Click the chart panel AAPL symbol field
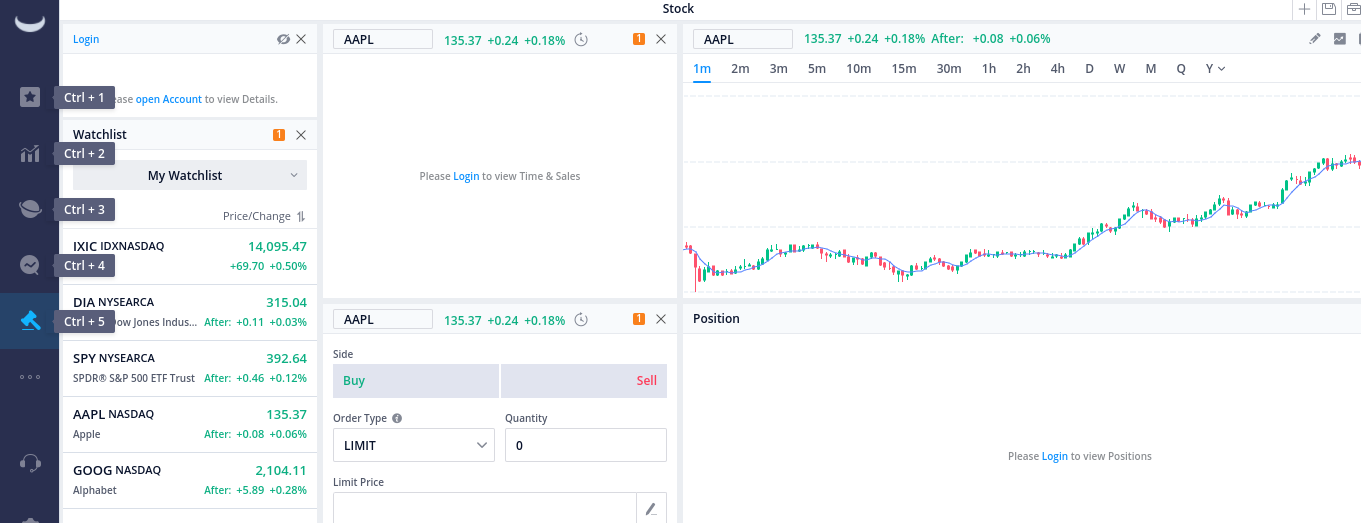Screen dimensions: 1361x523 [743, 39]
